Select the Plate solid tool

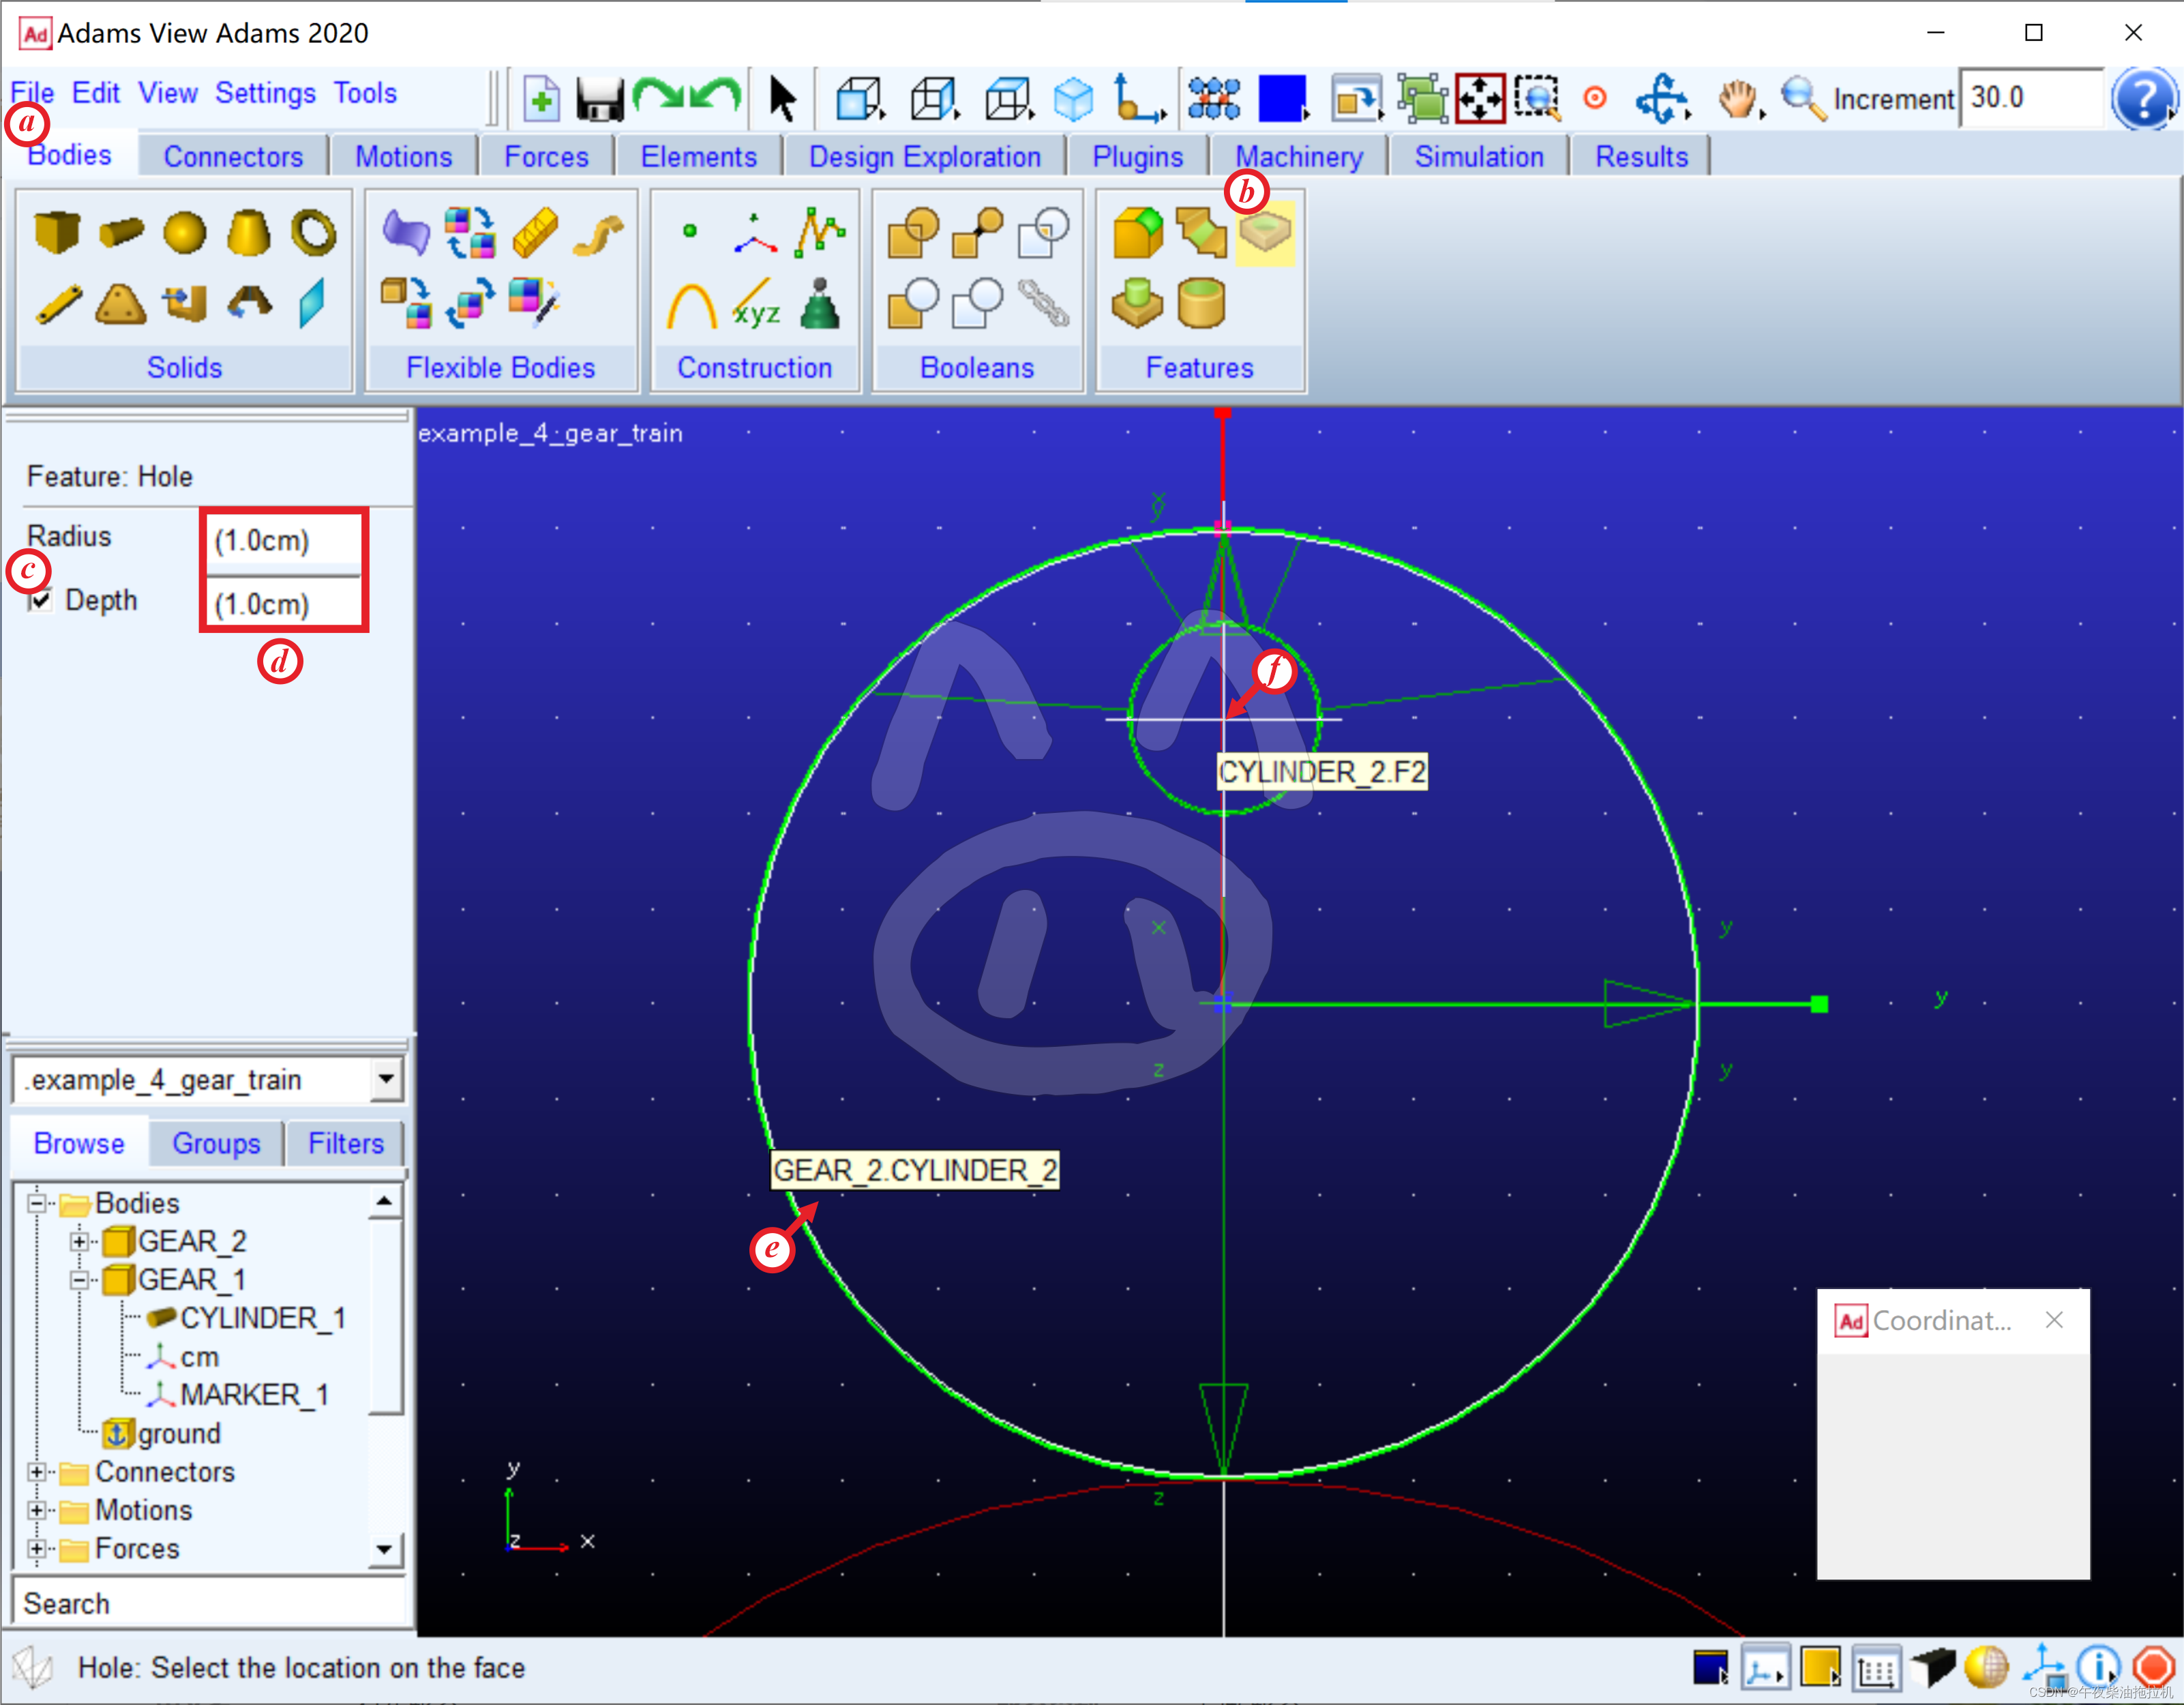[x=120, y=304]
